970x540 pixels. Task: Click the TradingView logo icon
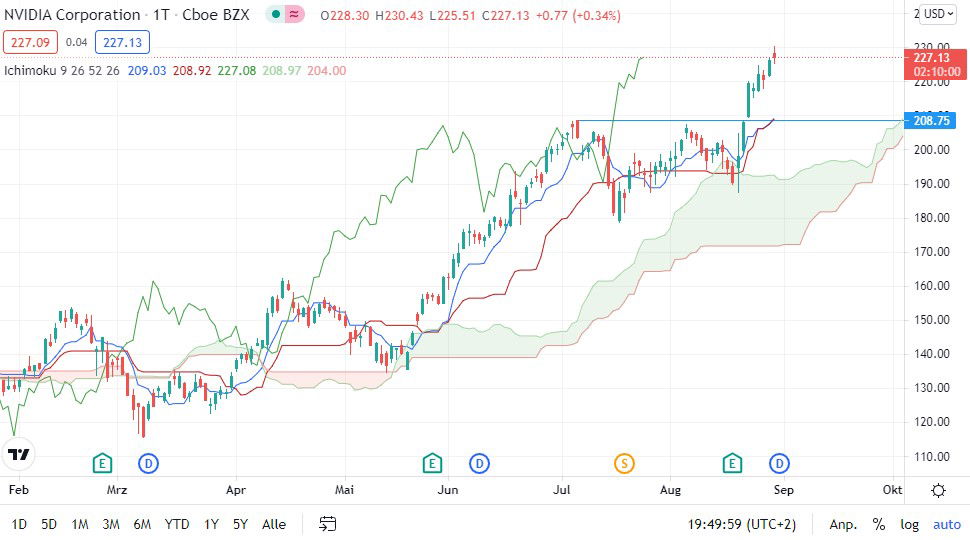18,454
